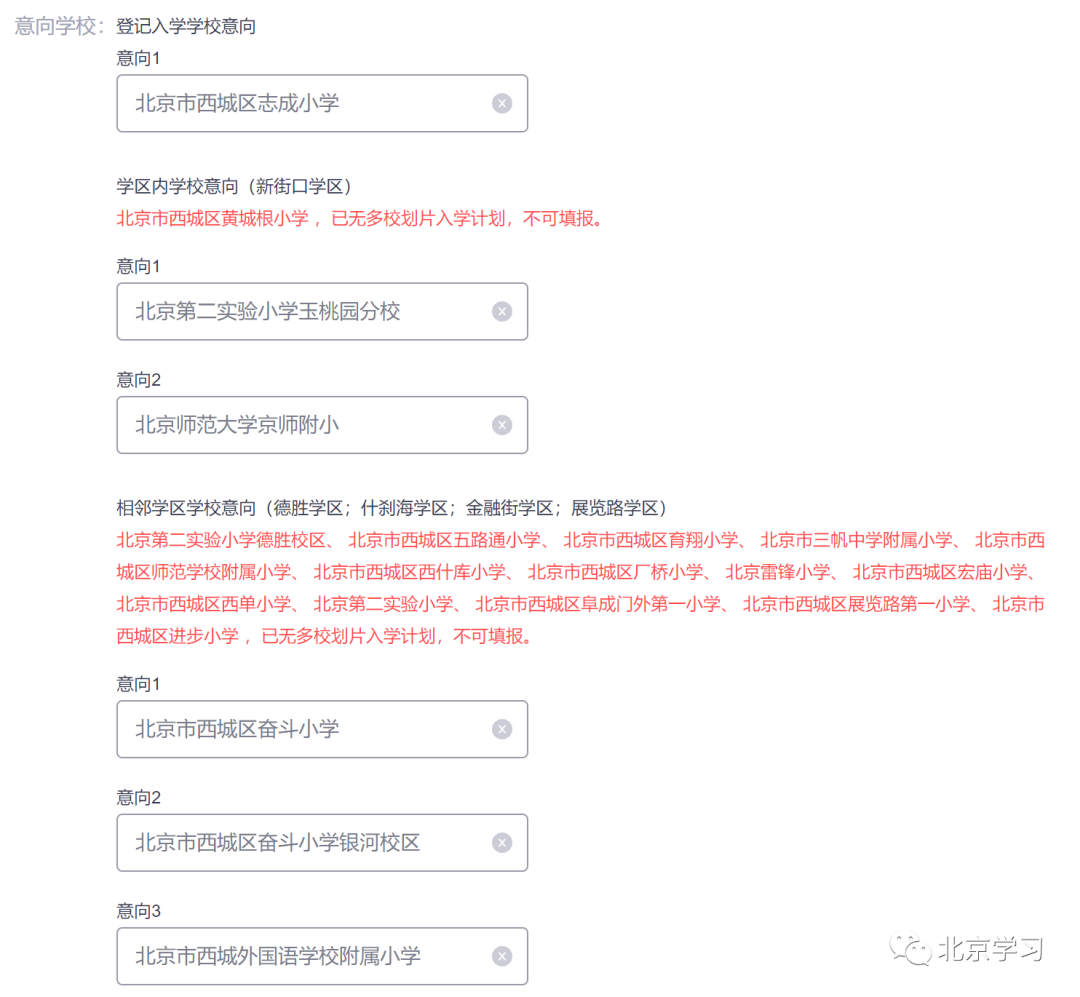The width and height of the screenshot is (1080, 997).
Task: Click red text 北京市西城区西什库小学
Action: (x=409, y=572)
